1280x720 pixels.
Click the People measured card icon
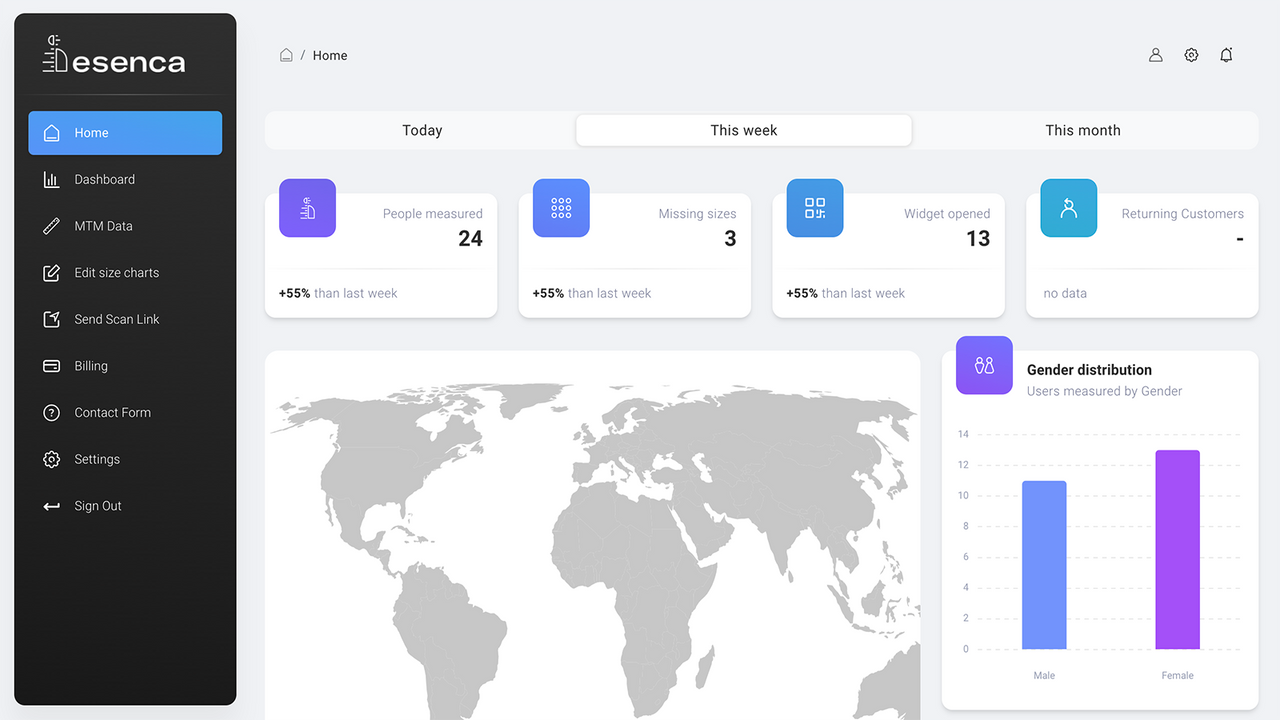pyautogui.click(x=307, y=208)
